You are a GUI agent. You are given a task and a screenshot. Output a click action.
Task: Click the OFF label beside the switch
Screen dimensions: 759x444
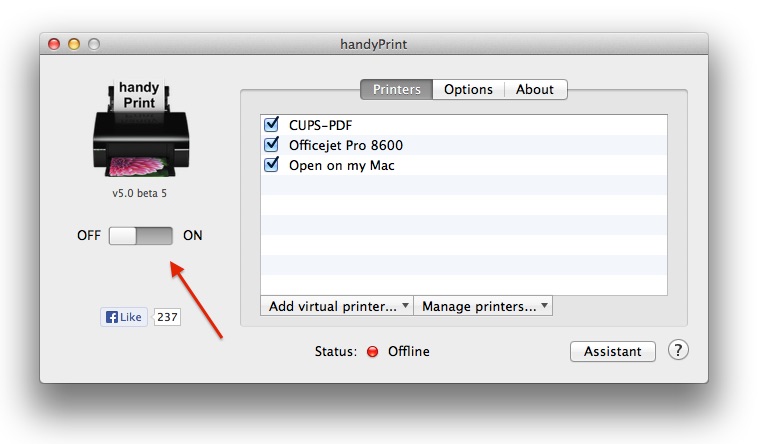(89, 236)
